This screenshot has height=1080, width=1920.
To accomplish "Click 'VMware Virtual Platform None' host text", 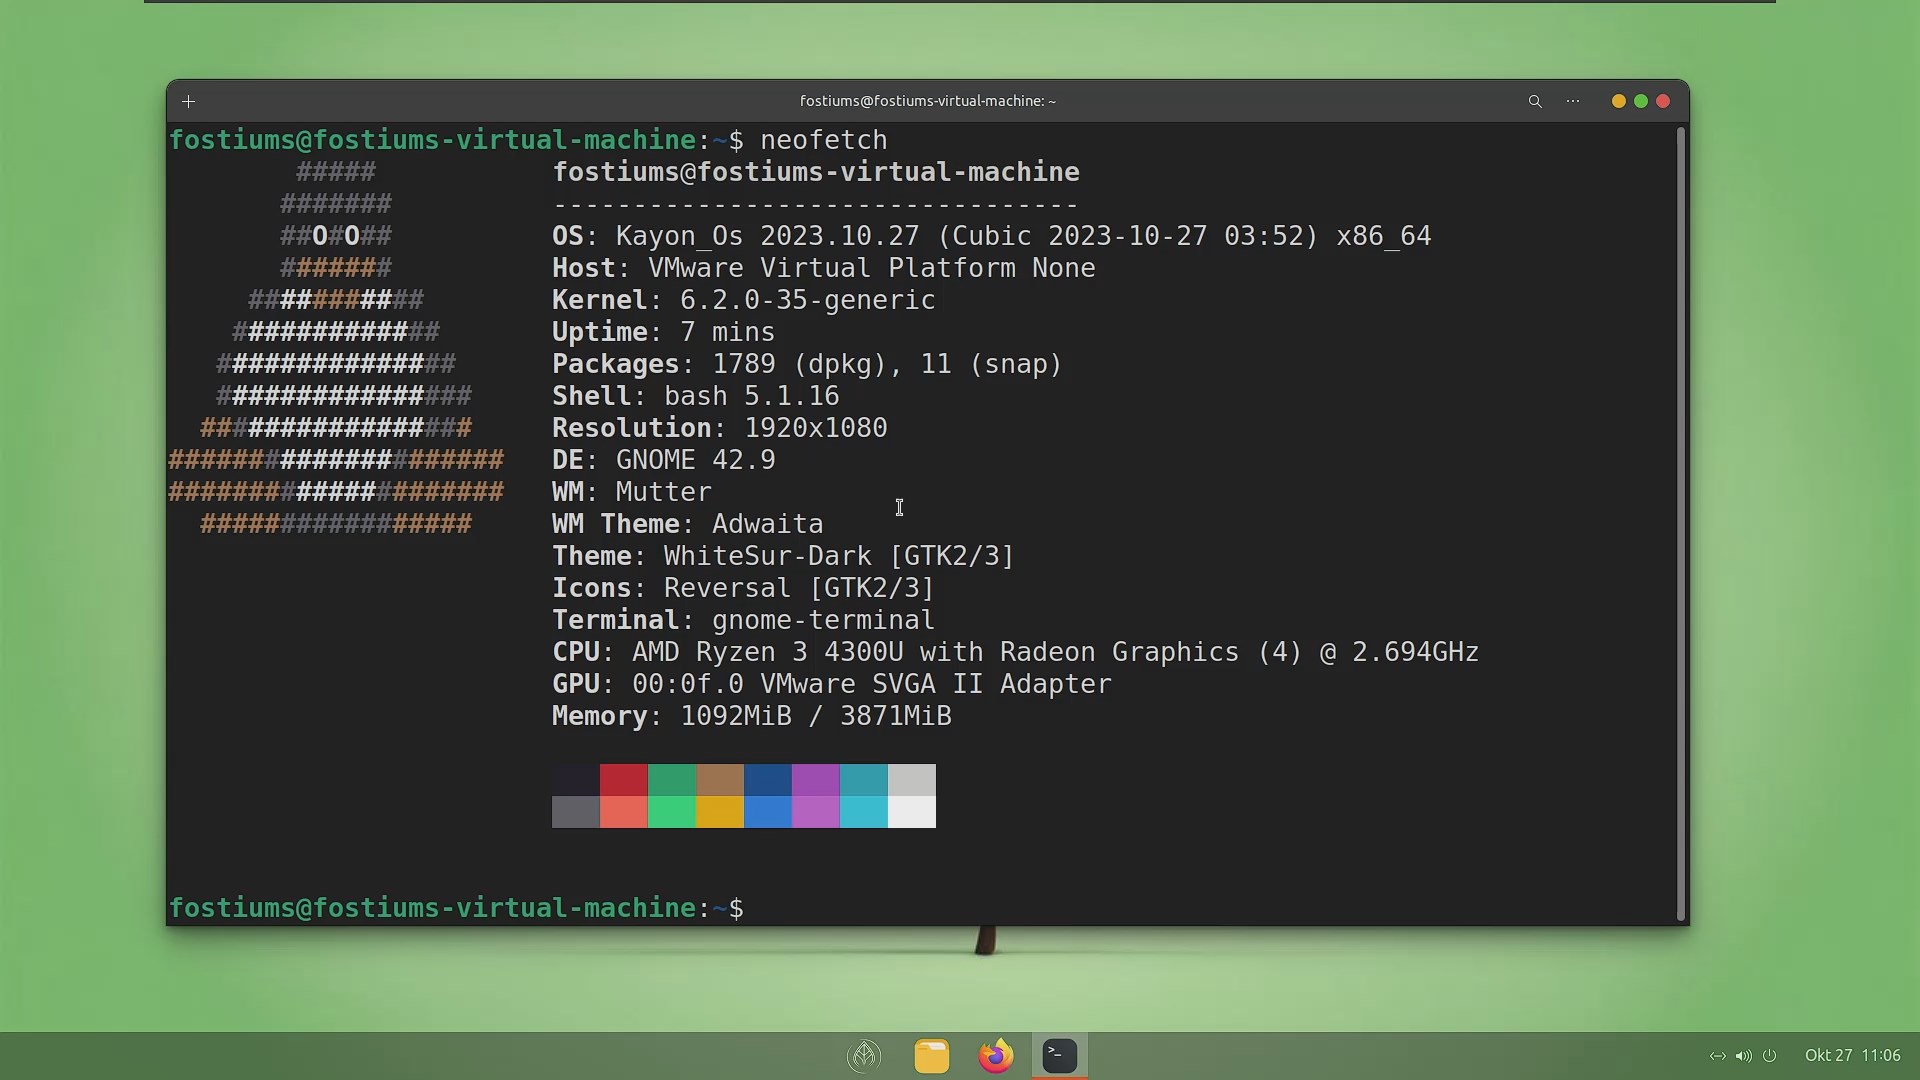I will (872, 268).
